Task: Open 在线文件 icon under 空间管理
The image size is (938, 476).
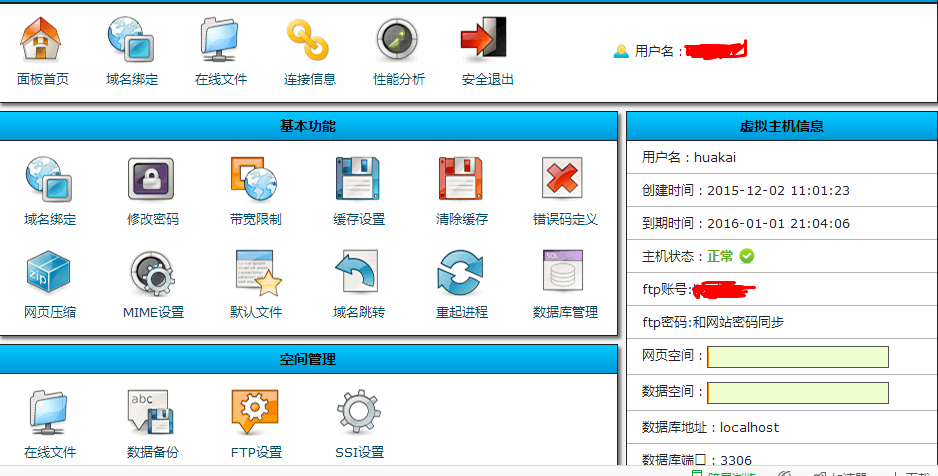Action: click(48, 413)
